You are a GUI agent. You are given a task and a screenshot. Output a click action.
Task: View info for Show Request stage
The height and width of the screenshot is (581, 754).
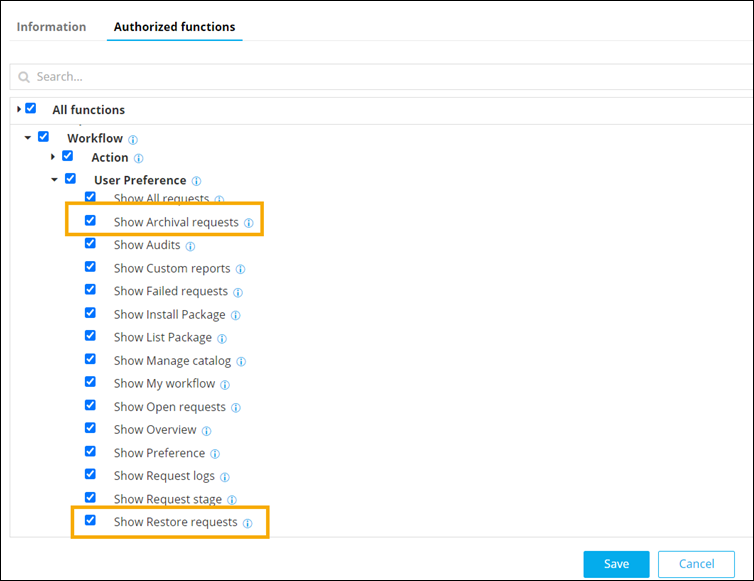[232, 500]
